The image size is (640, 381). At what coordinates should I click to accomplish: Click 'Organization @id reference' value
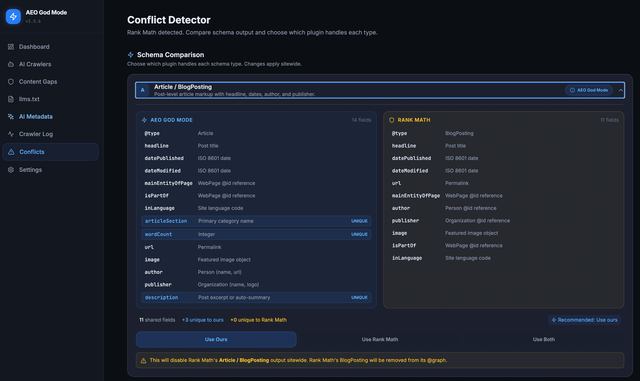(477, 221)
